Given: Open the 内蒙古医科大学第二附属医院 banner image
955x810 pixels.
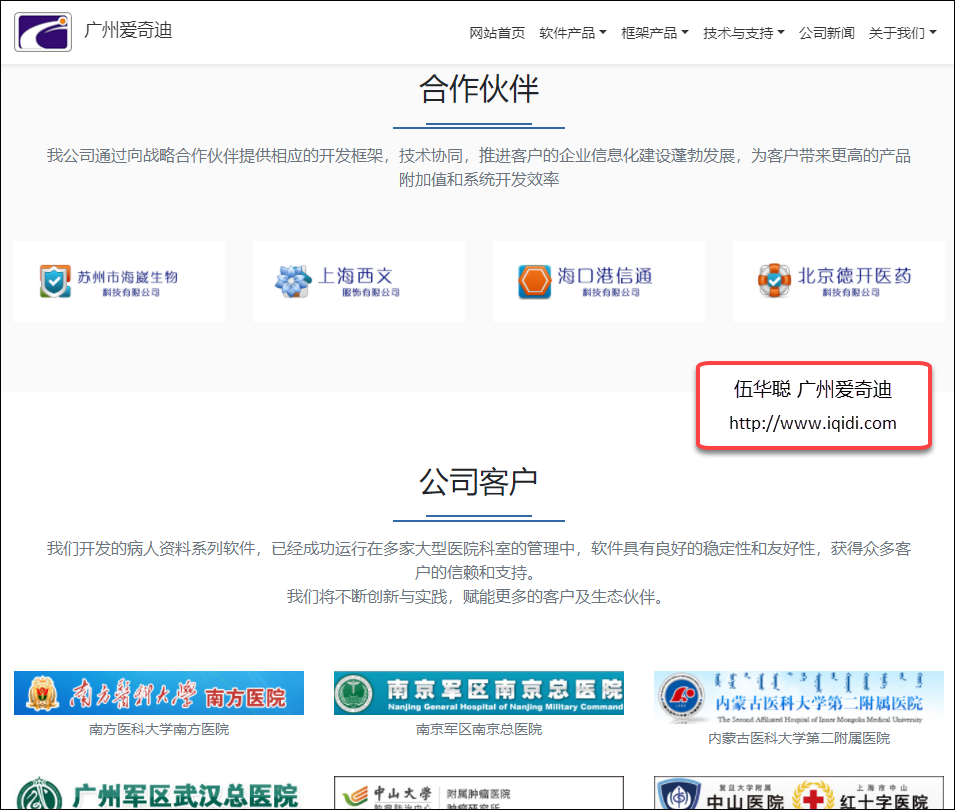Looking at the screenshot, I should point(798,698).
